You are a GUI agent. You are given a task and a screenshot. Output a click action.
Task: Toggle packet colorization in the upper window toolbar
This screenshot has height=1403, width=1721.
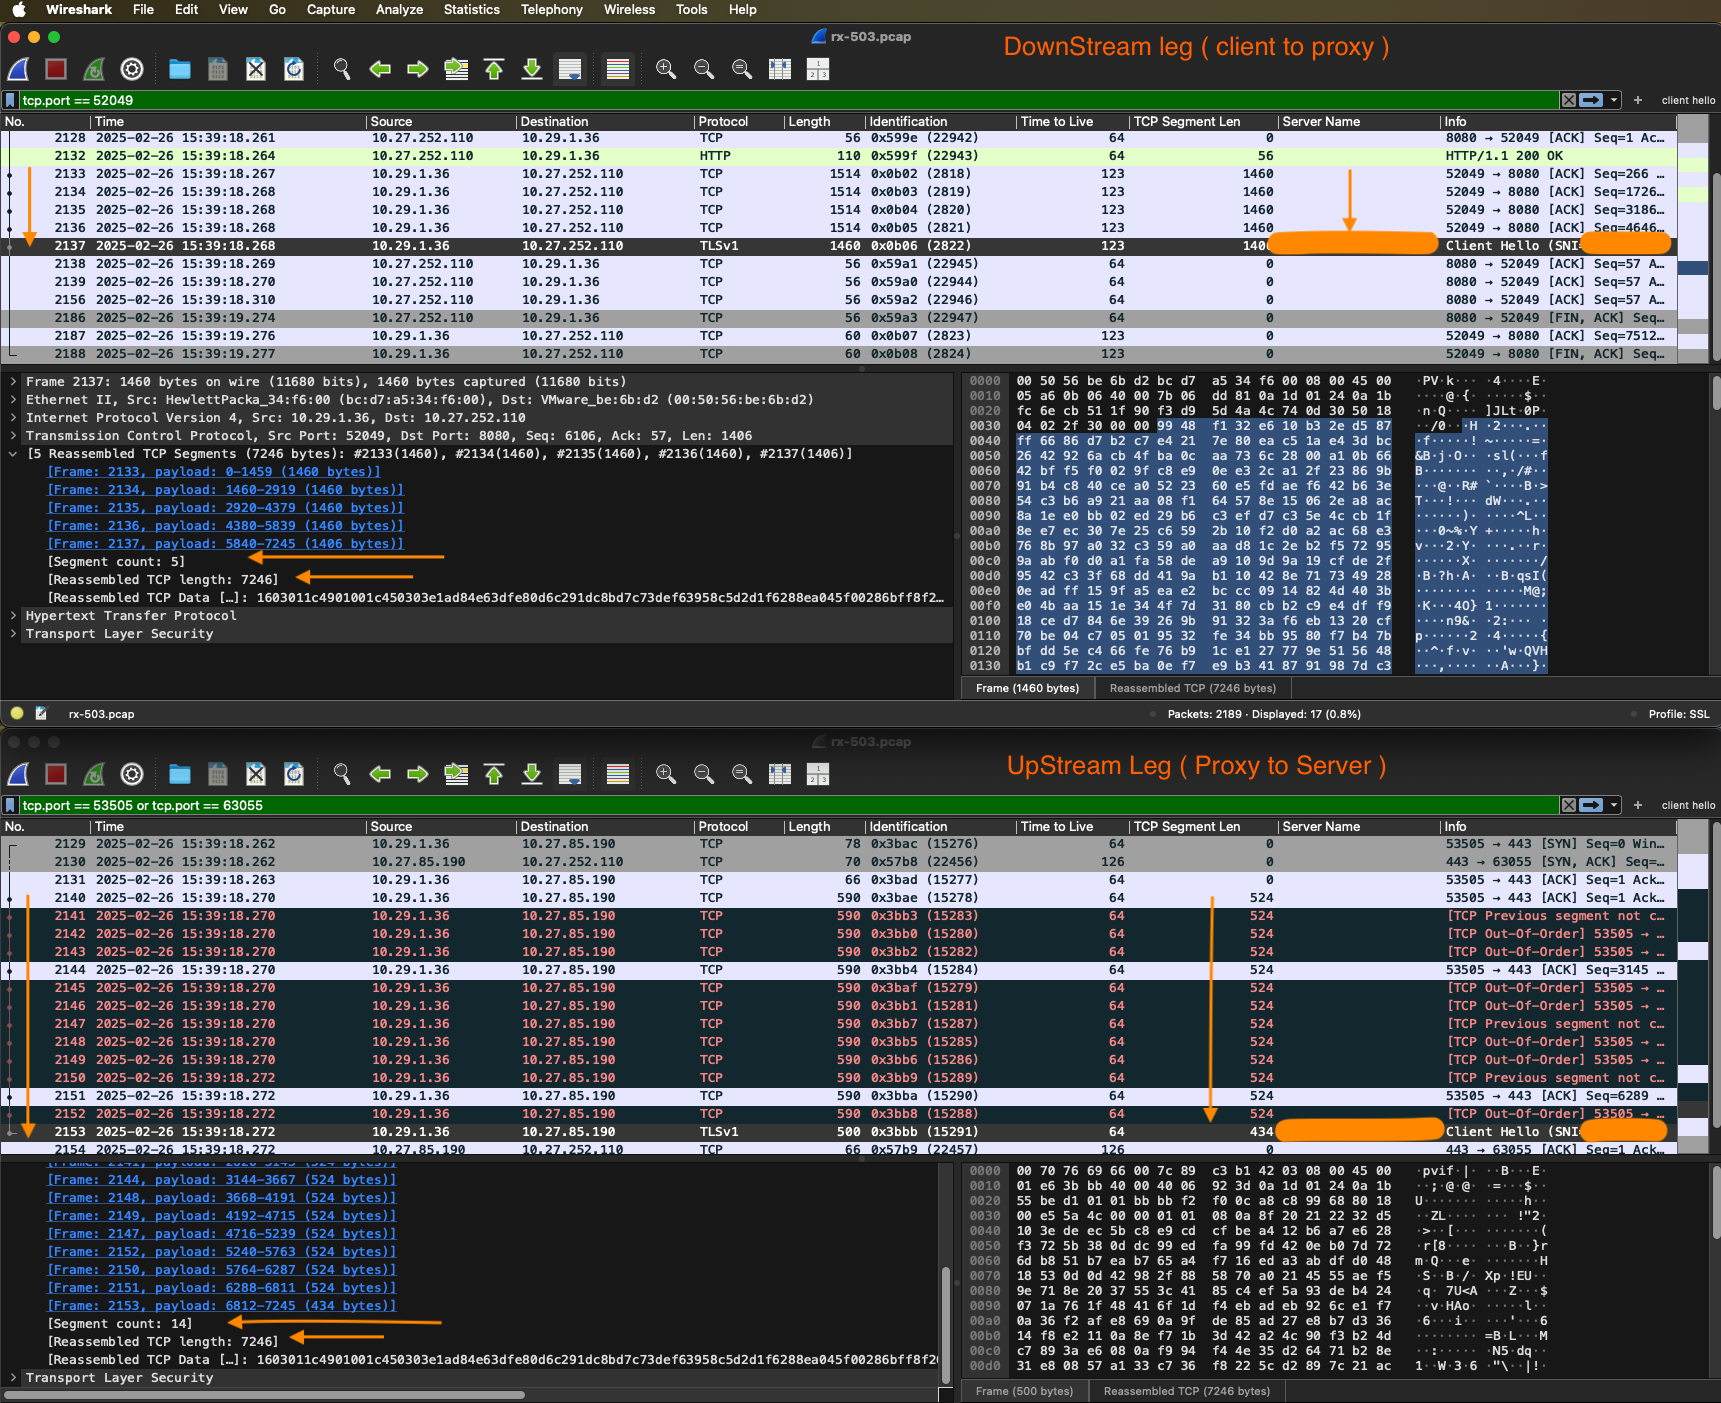(618, 69)
